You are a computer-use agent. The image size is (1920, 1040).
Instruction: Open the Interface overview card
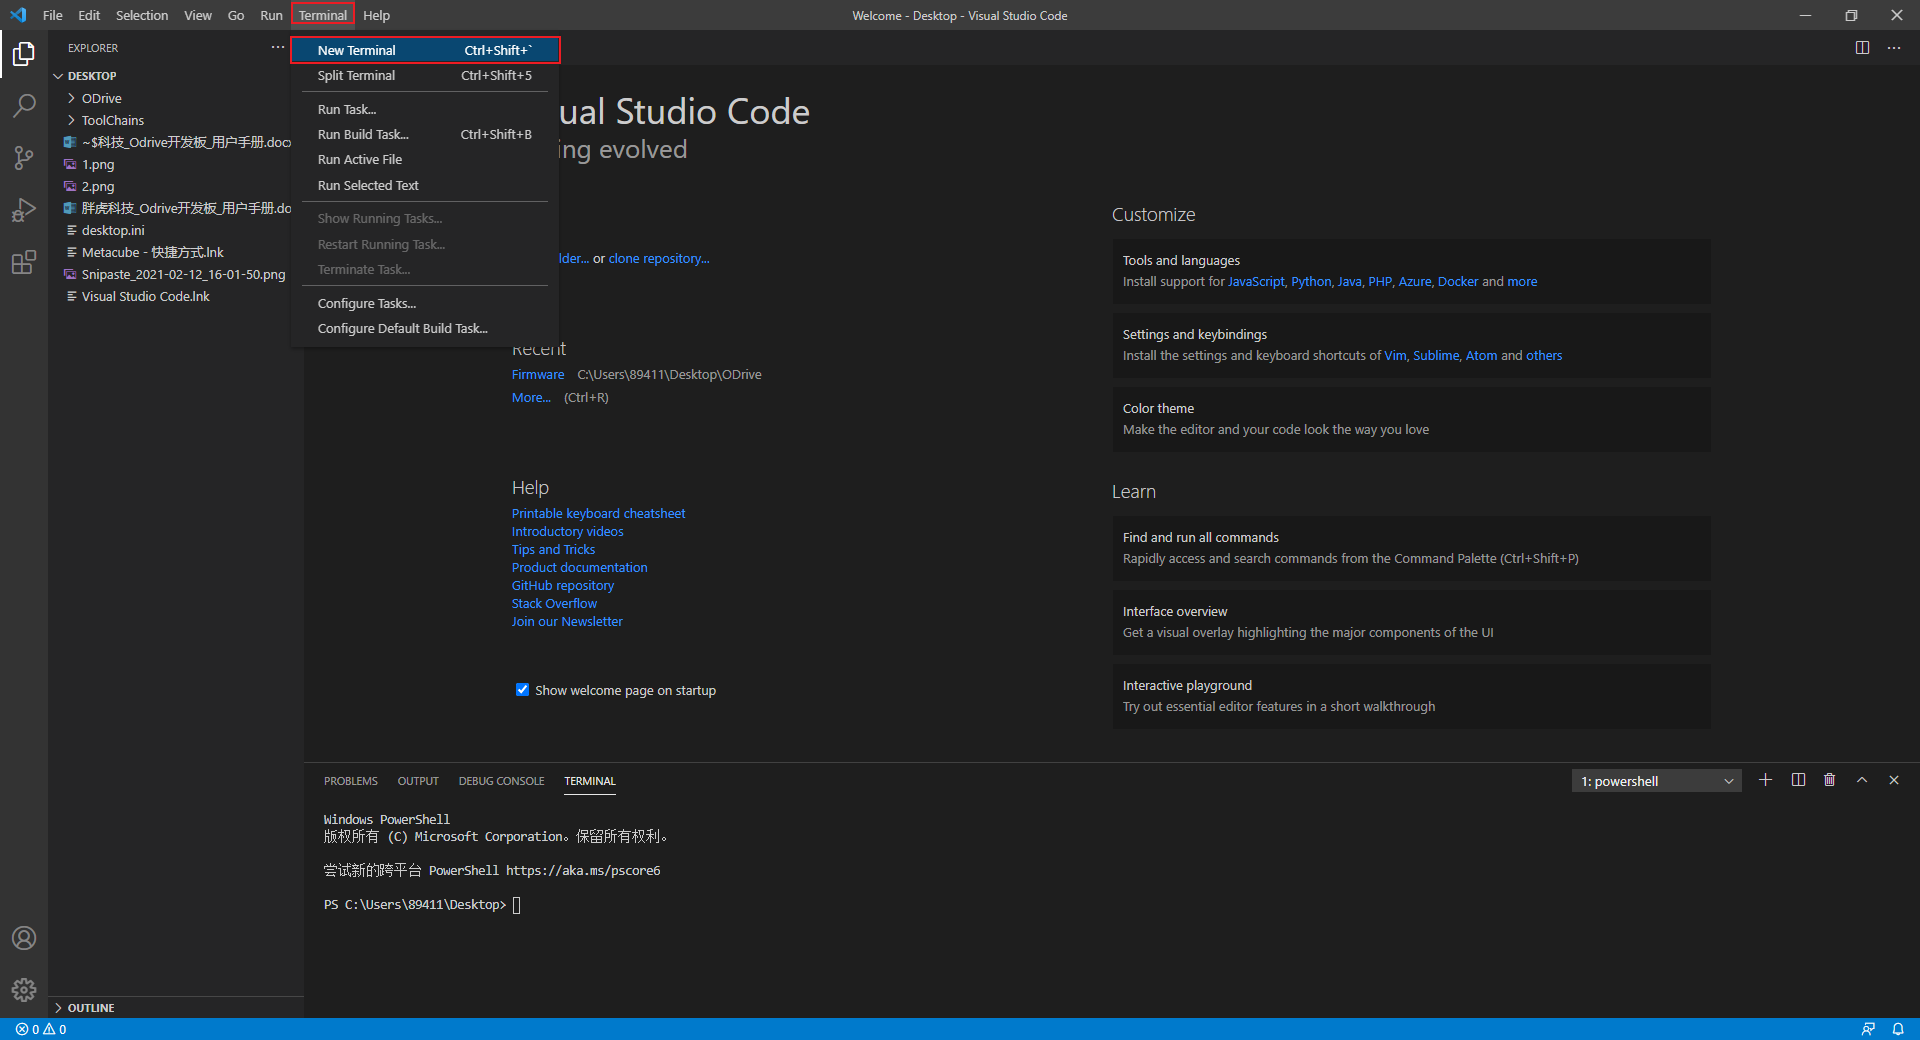[1411, 622]
